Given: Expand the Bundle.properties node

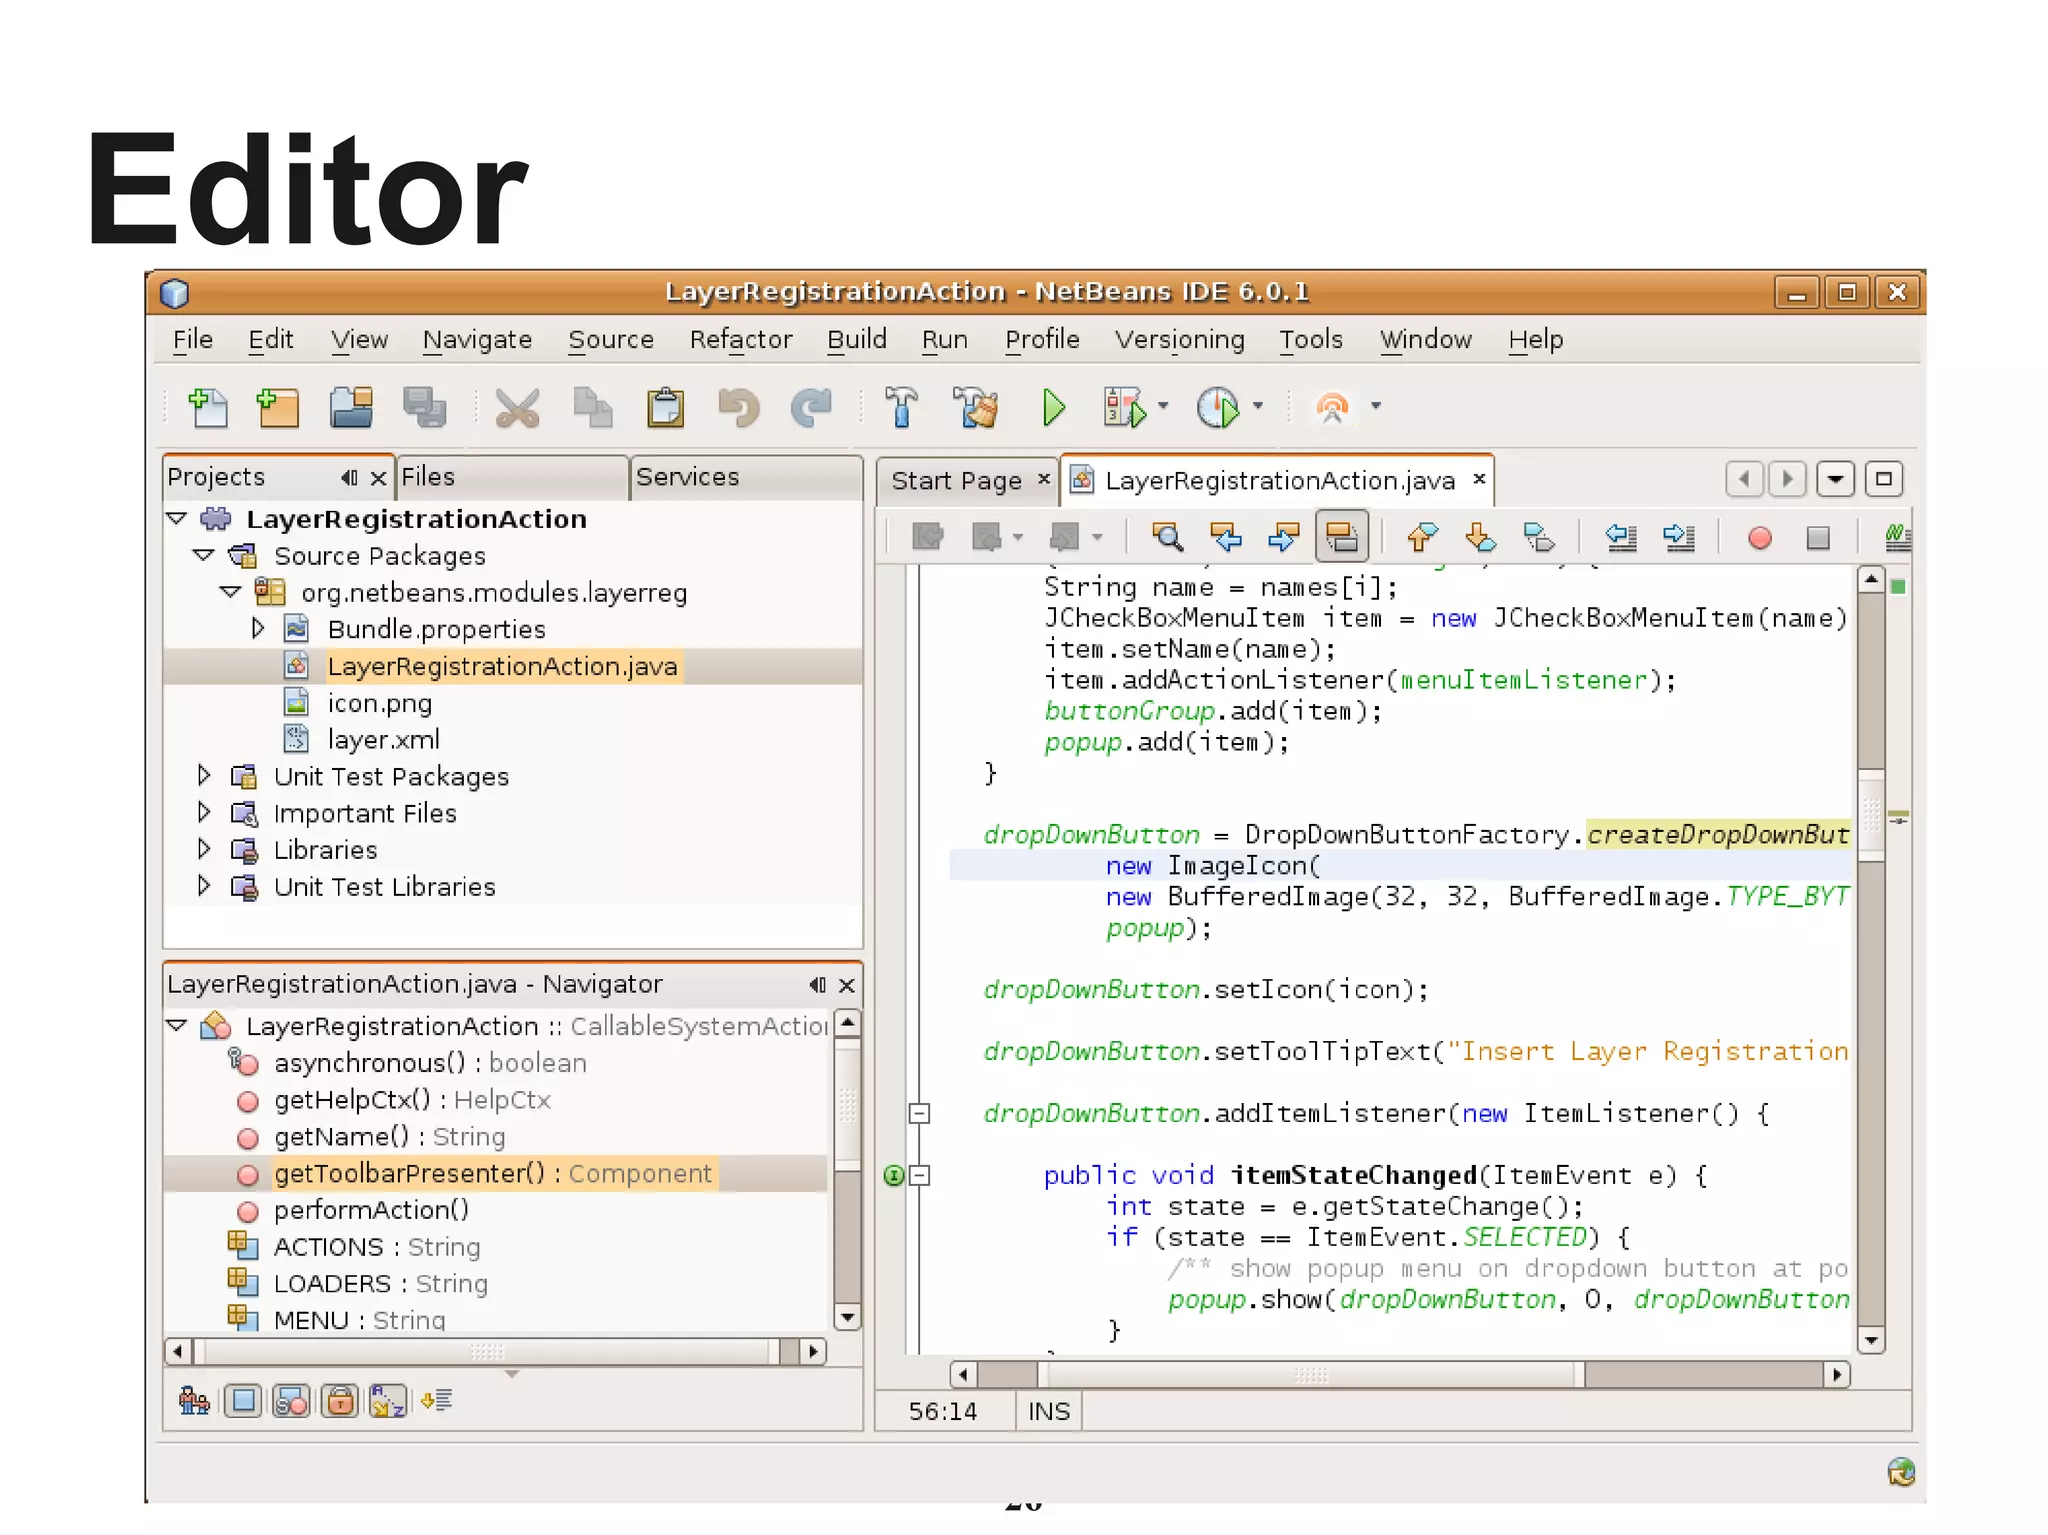Looking at the screenshot, I should coord(257,628).
